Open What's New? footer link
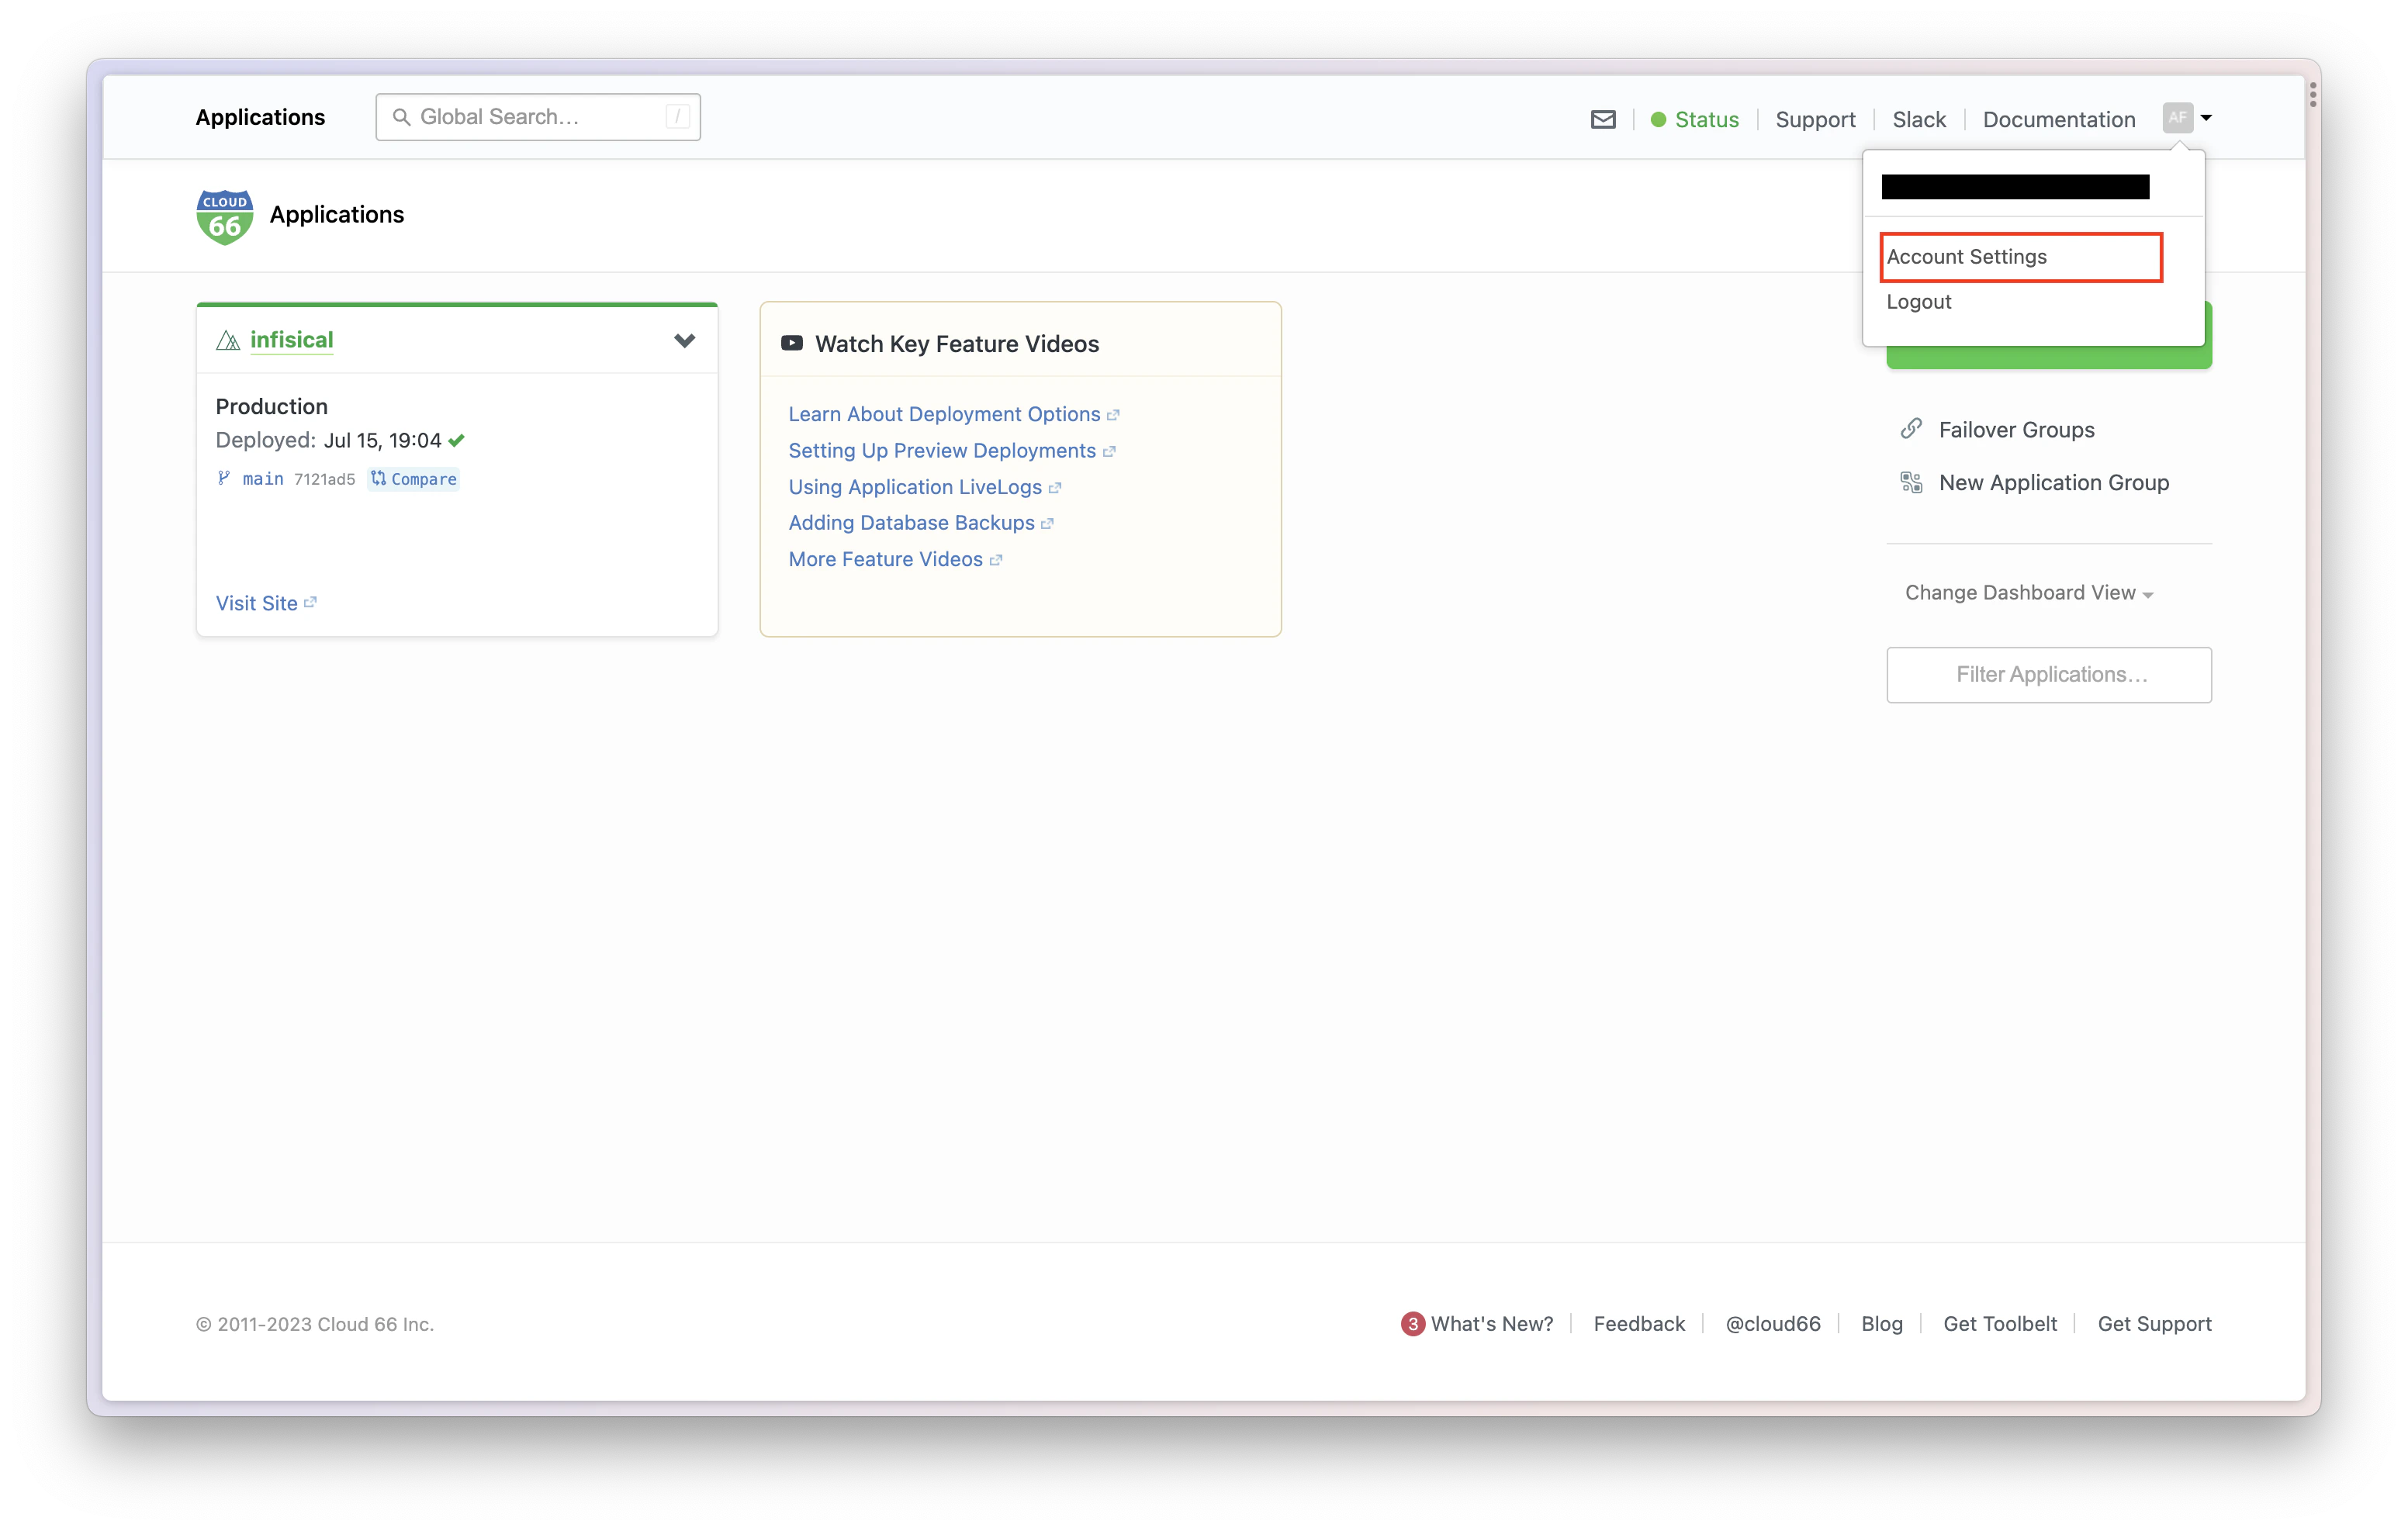Image resolution: width=2408 pixels, height=1531 pixels. (1492, 1324)
